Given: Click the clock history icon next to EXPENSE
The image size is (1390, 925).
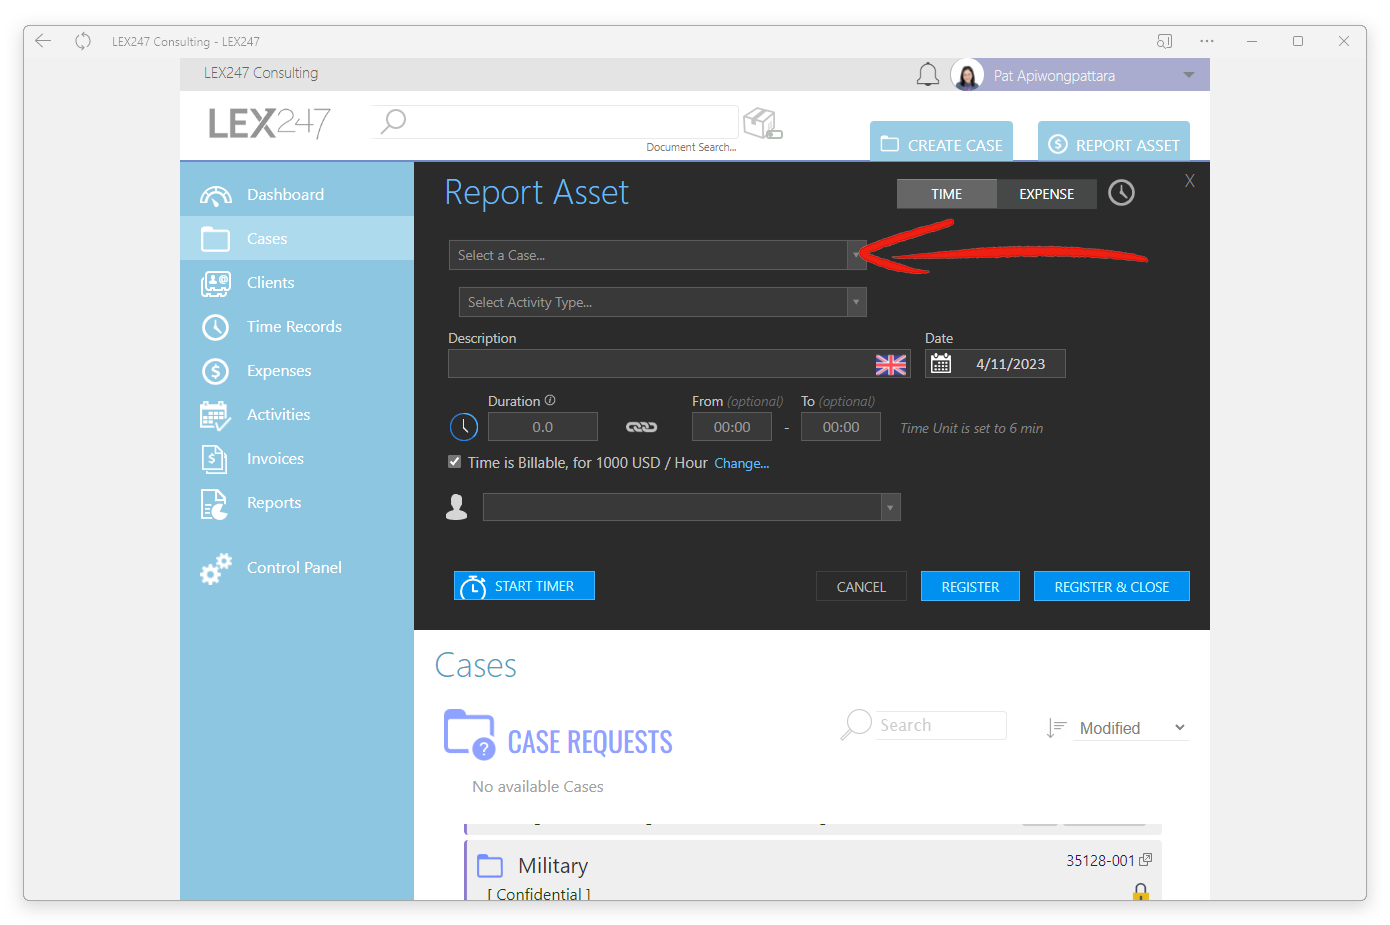Looking at the screenshot, I should click(1122, 193).
